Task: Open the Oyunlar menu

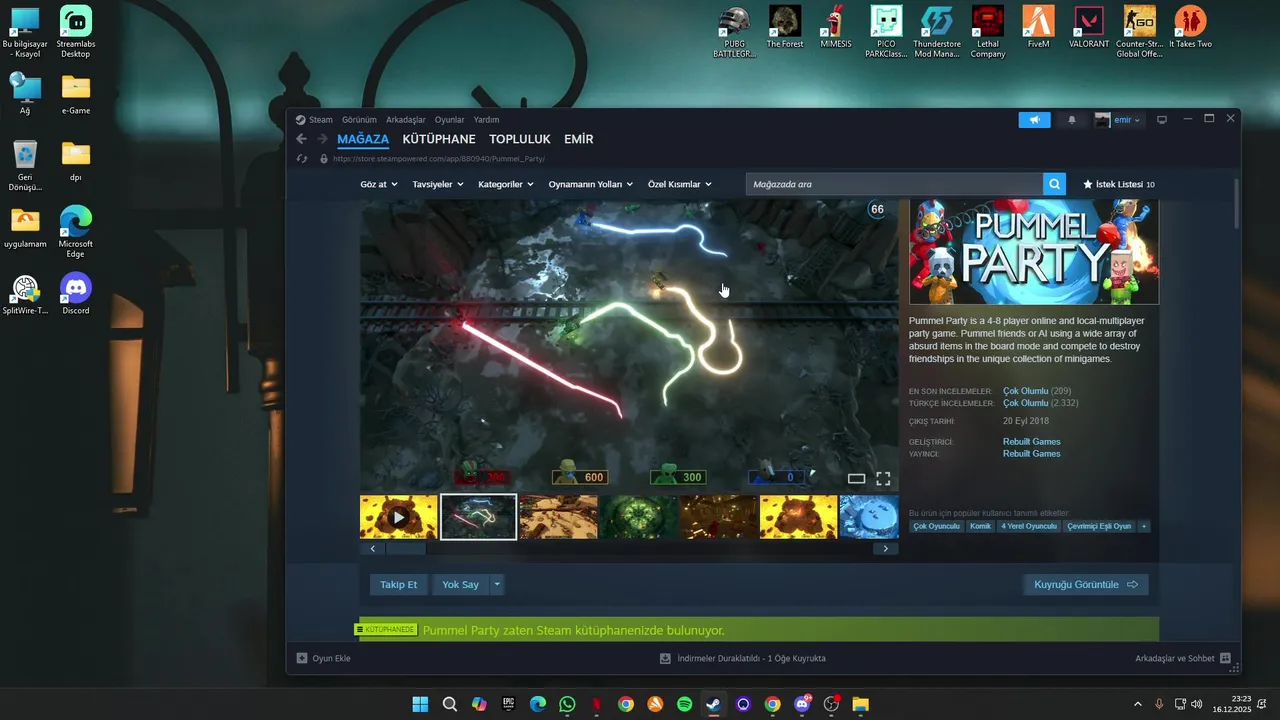Action: [x=449, y=120]
